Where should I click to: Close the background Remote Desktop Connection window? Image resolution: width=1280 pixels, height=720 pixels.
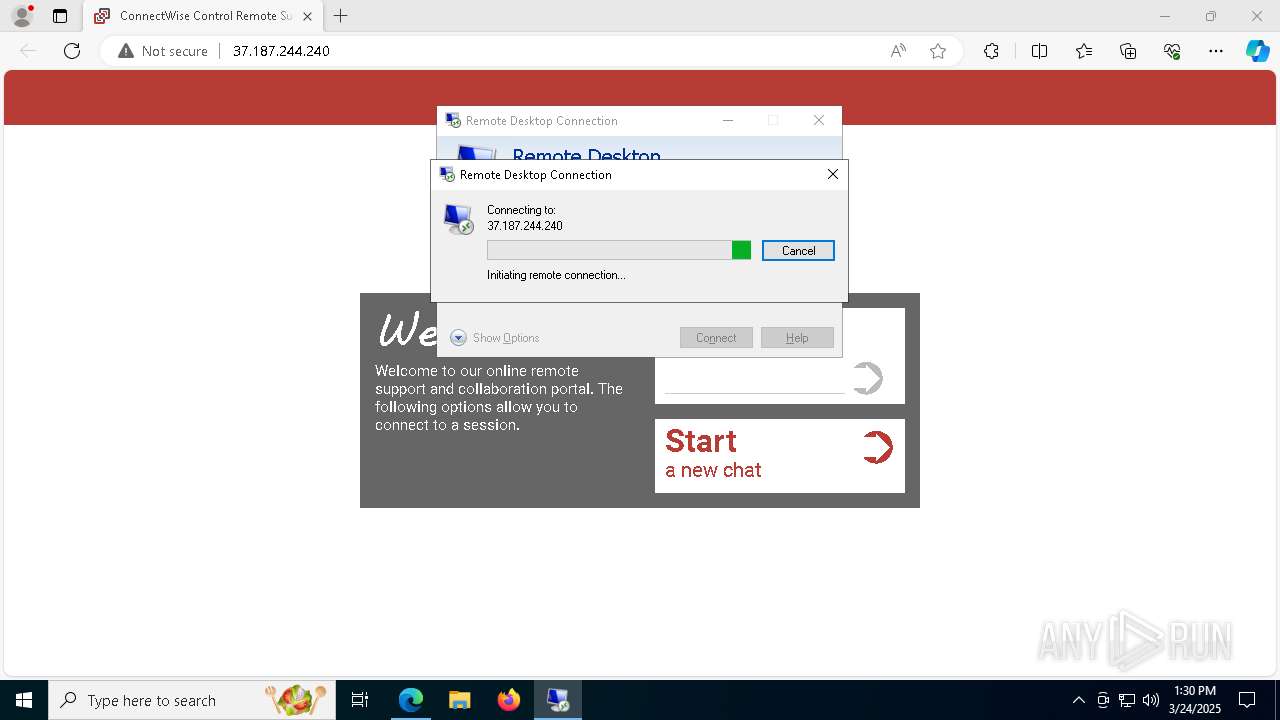tap(819, 120)
